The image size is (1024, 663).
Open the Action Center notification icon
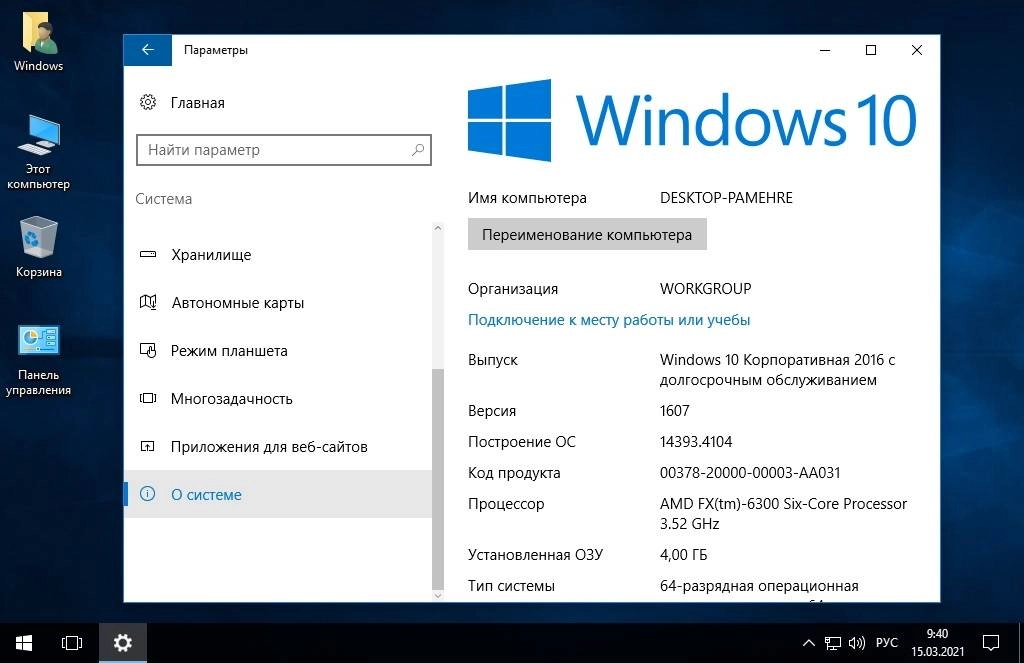pos(991,643)
